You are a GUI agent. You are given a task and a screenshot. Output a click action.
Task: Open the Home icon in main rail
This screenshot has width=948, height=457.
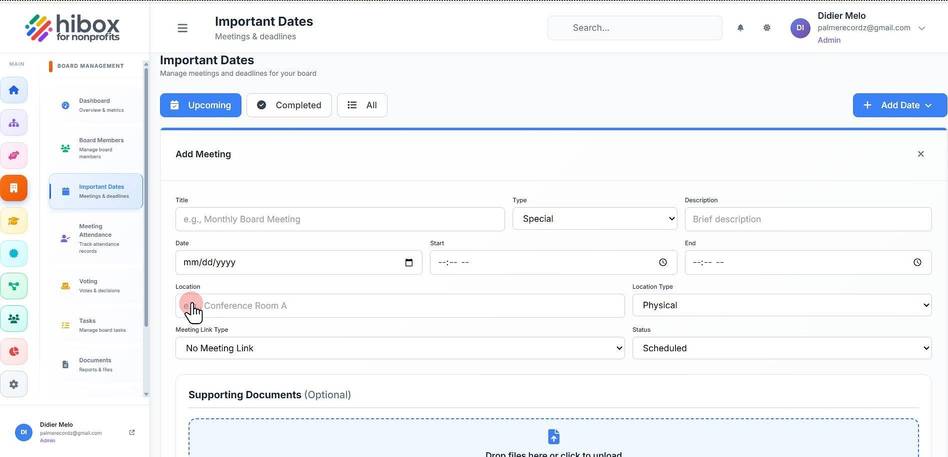(x=14, y=90)
